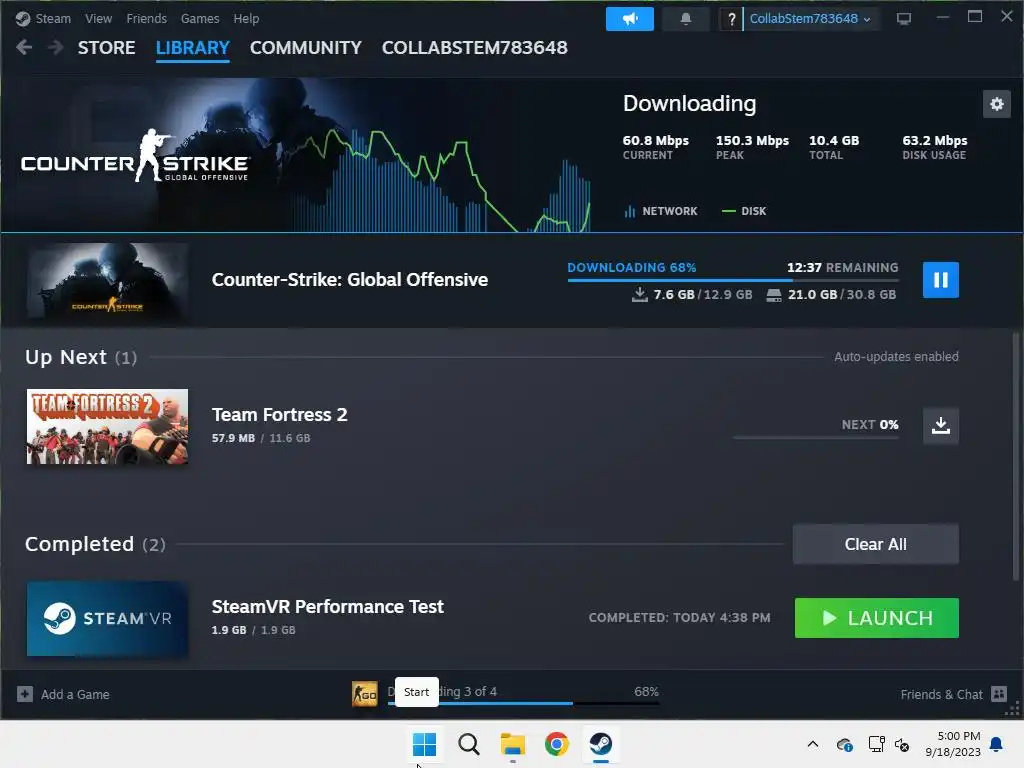The height and width of the screenshot is (768, 1024).
Task: Click the OneDrive cloud tray icon
Action: click(x=844, y=744)
